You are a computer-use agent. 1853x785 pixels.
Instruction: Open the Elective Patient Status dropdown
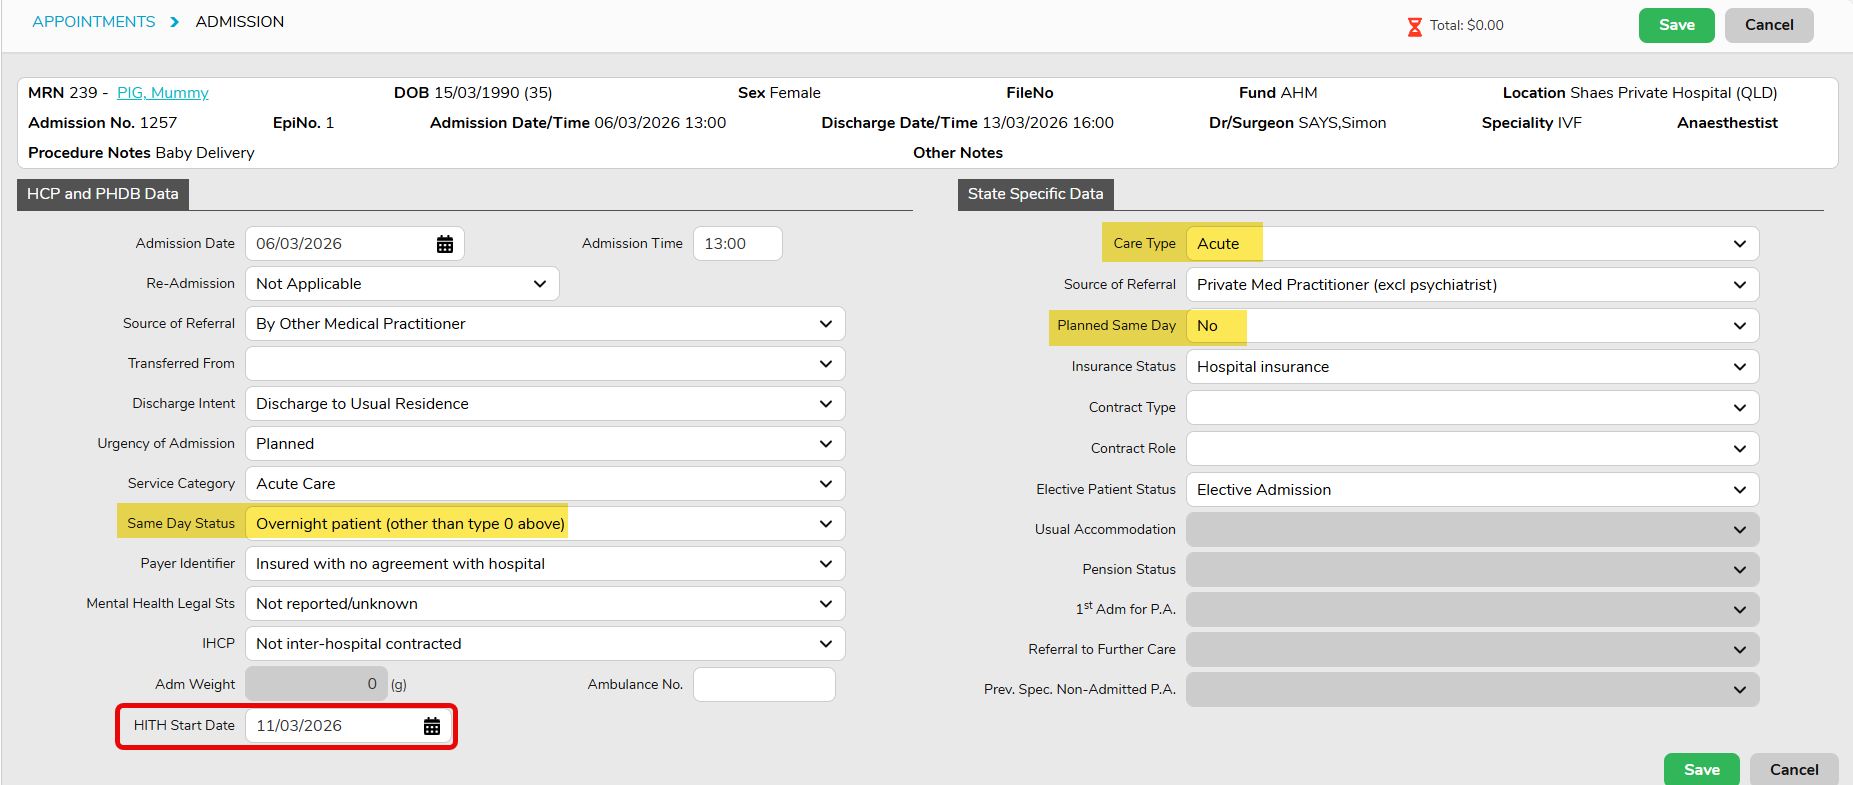(x=1472, y=490)
